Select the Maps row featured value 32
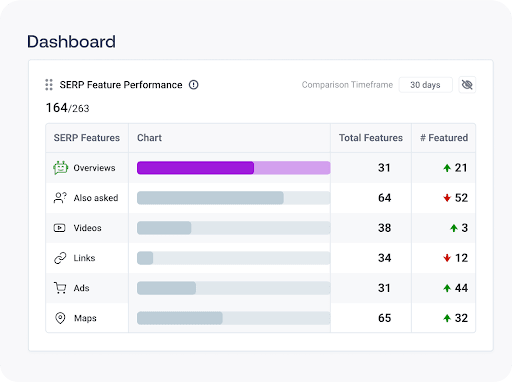This screenshot has height=382, width=512. 461,318
